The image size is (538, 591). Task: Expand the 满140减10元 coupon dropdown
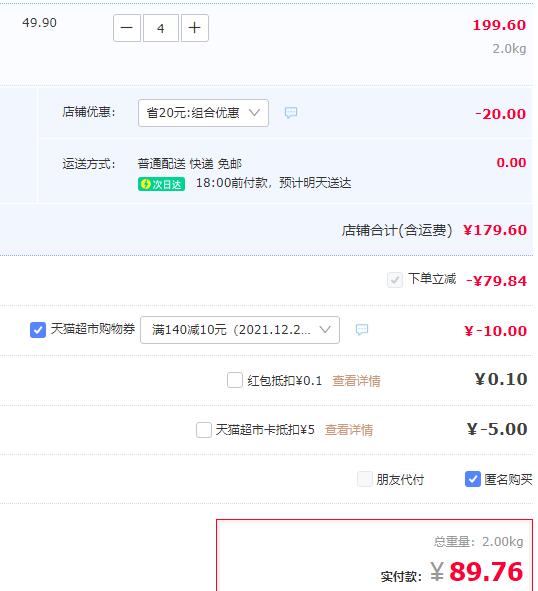click(240, 330)
